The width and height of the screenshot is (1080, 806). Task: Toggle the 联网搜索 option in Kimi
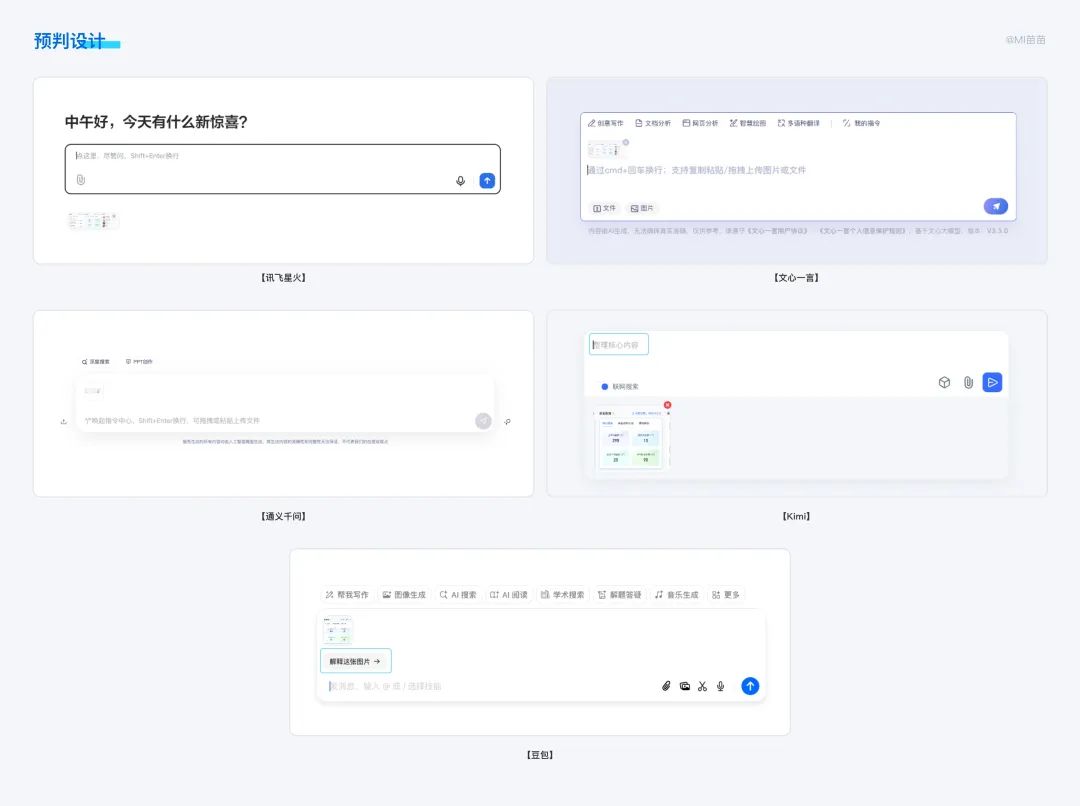pos(620,387)
